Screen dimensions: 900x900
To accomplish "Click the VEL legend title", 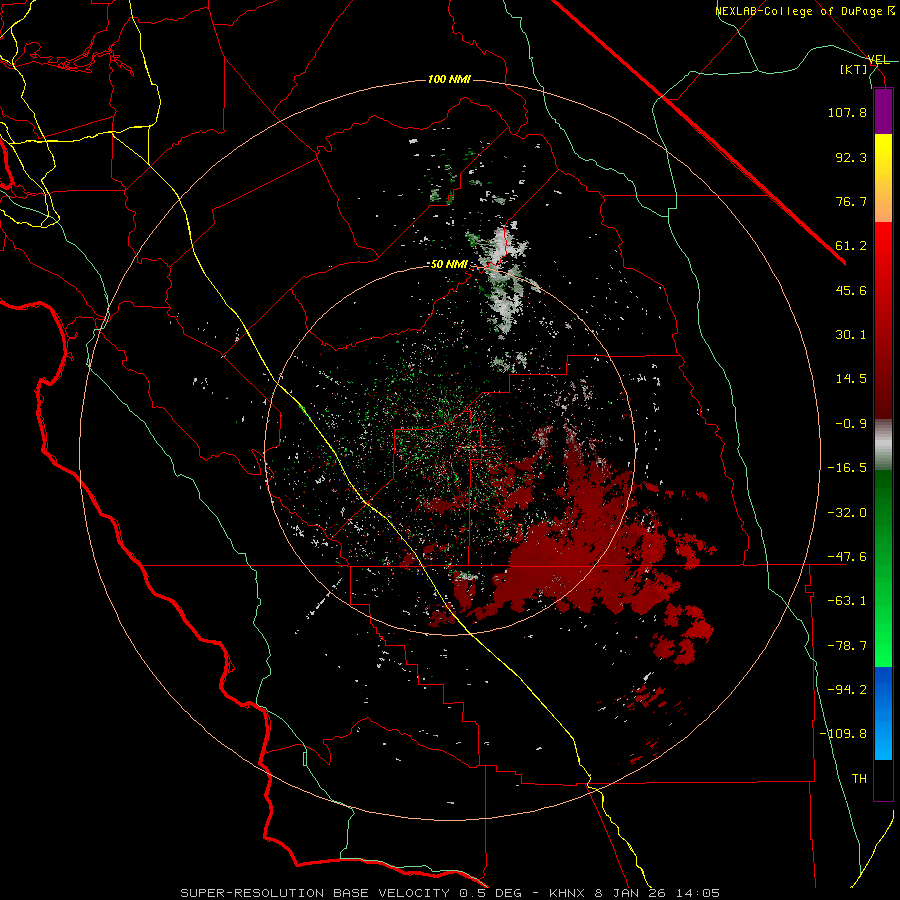I will point(878,60).
